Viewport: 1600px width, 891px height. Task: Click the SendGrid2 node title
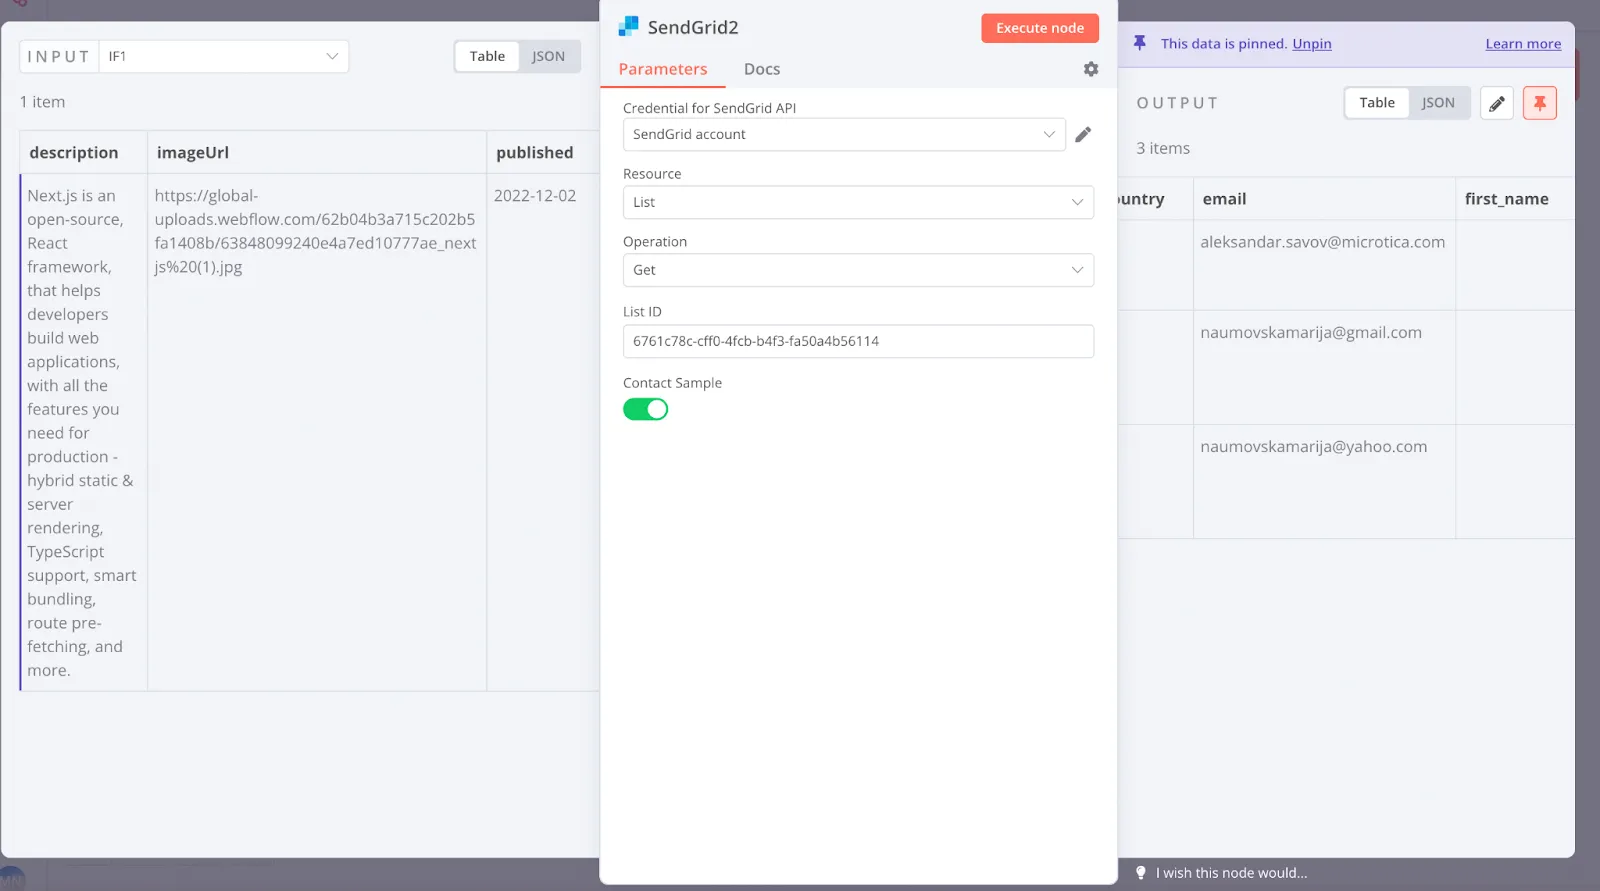(x=693, y=27)
